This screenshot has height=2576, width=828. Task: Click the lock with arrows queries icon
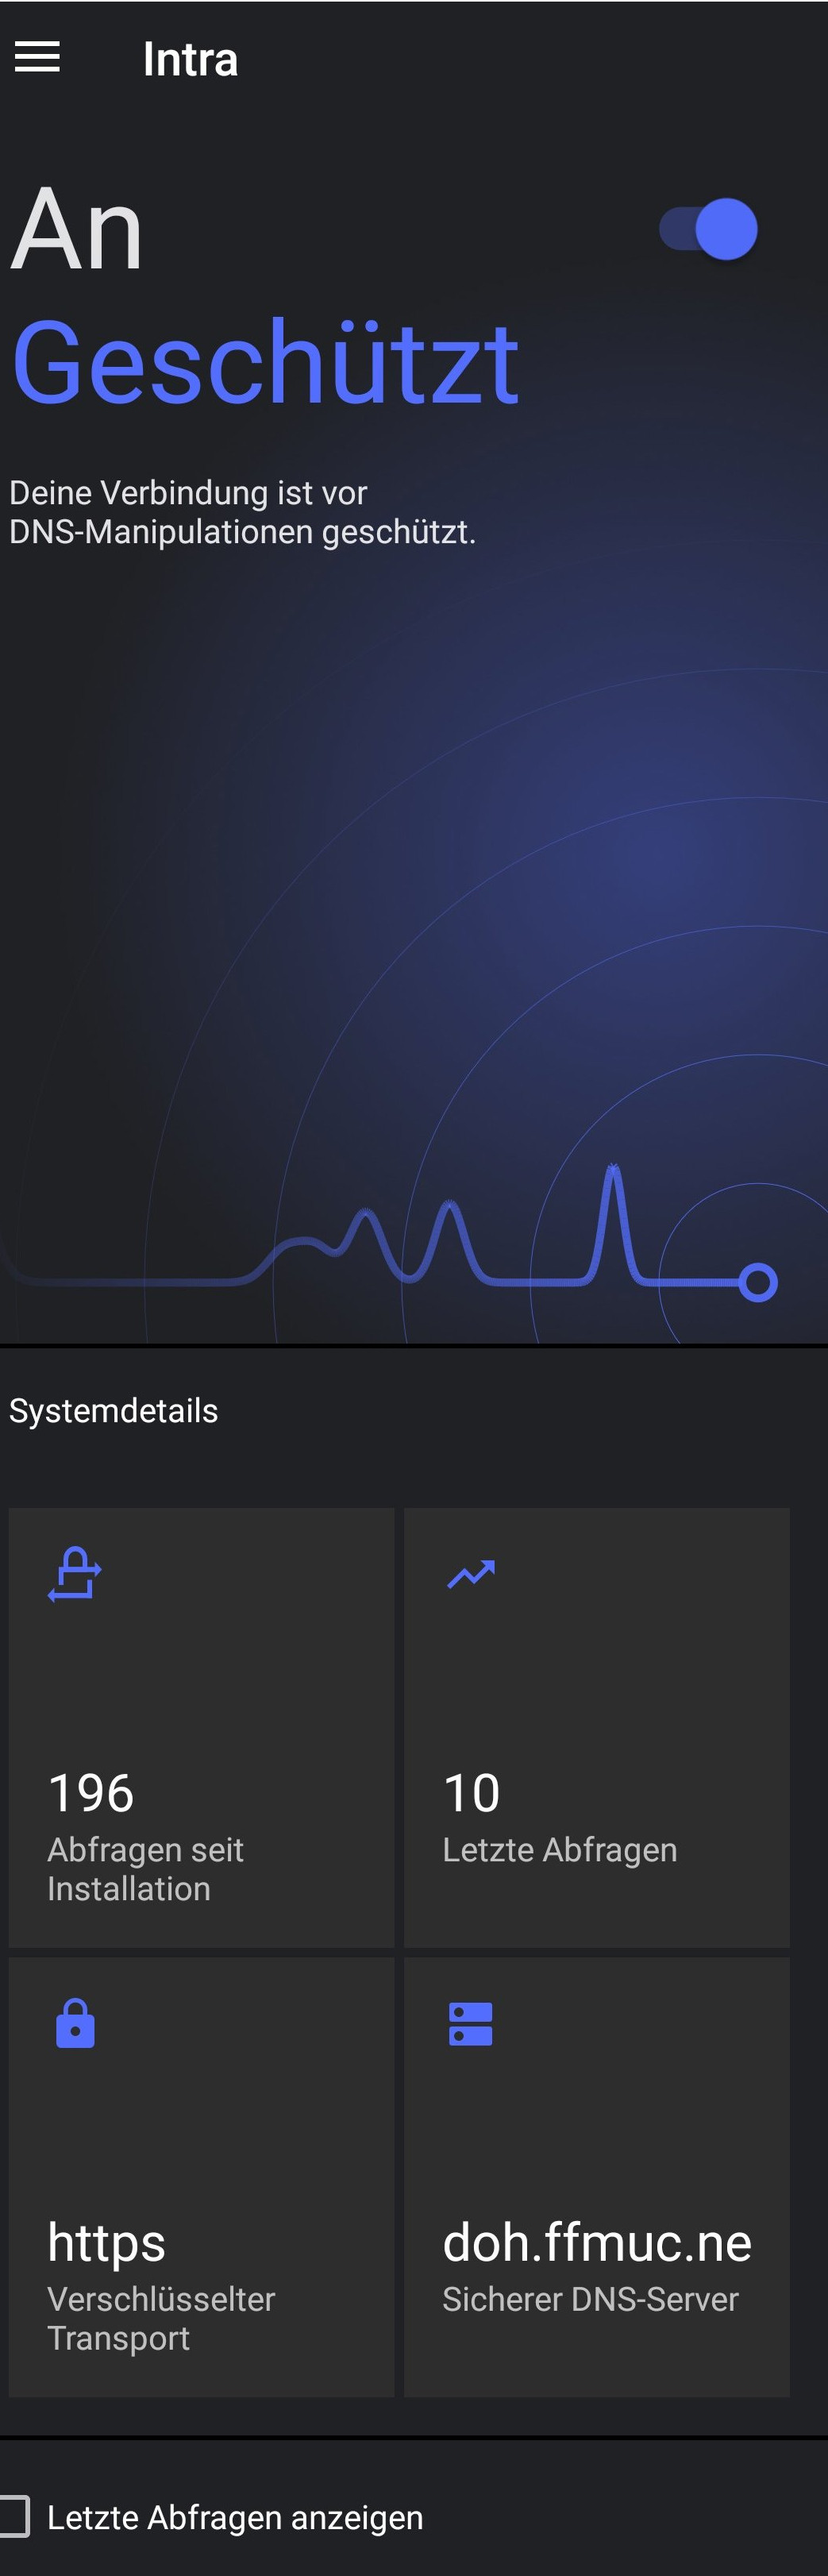tap(75, 1574)
